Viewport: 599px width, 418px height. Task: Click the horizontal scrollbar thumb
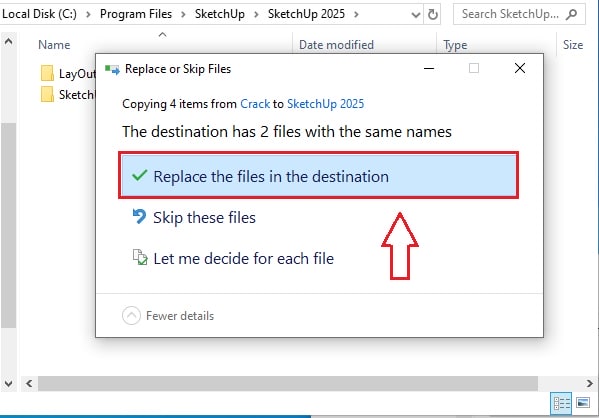(288, 383)
